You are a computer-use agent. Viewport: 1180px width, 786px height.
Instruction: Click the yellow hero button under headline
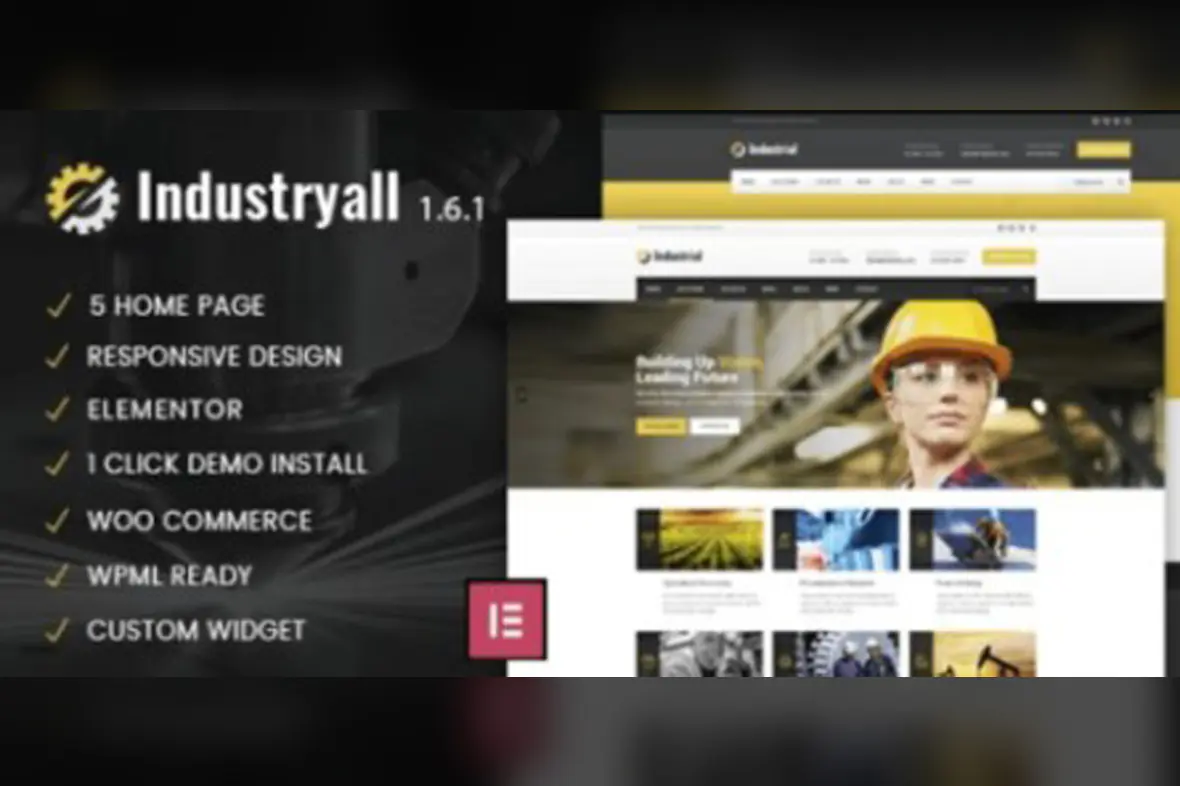pyautogui.click(x=661, y=427)
